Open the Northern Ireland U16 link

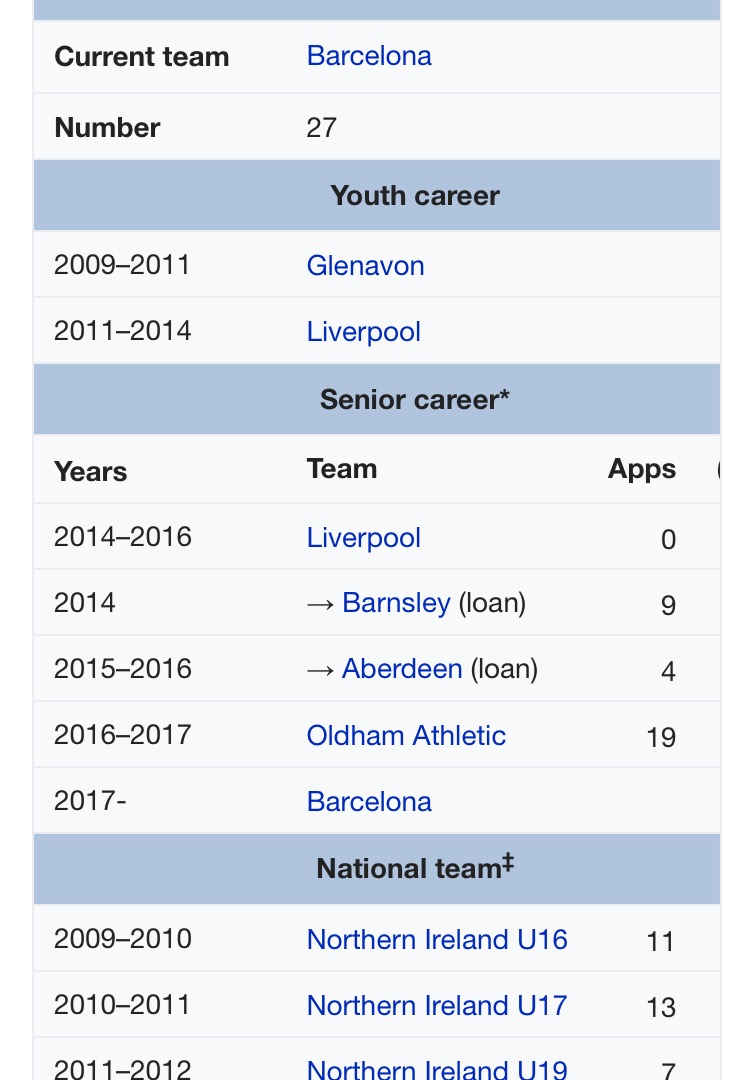point(437,940)
